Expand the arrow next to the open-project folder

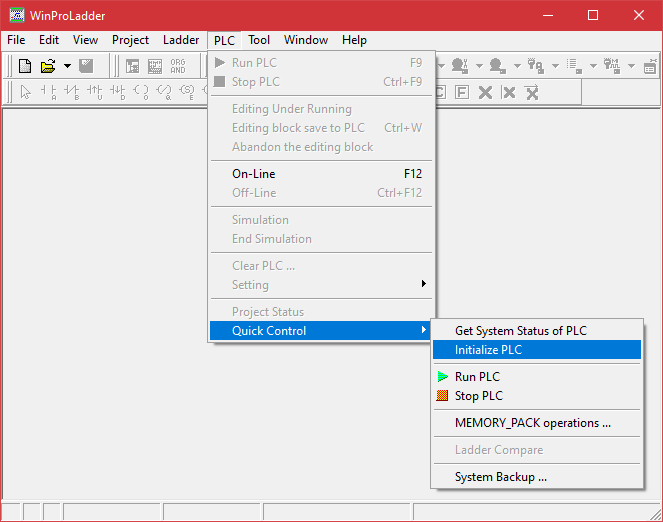pos(67,66)
